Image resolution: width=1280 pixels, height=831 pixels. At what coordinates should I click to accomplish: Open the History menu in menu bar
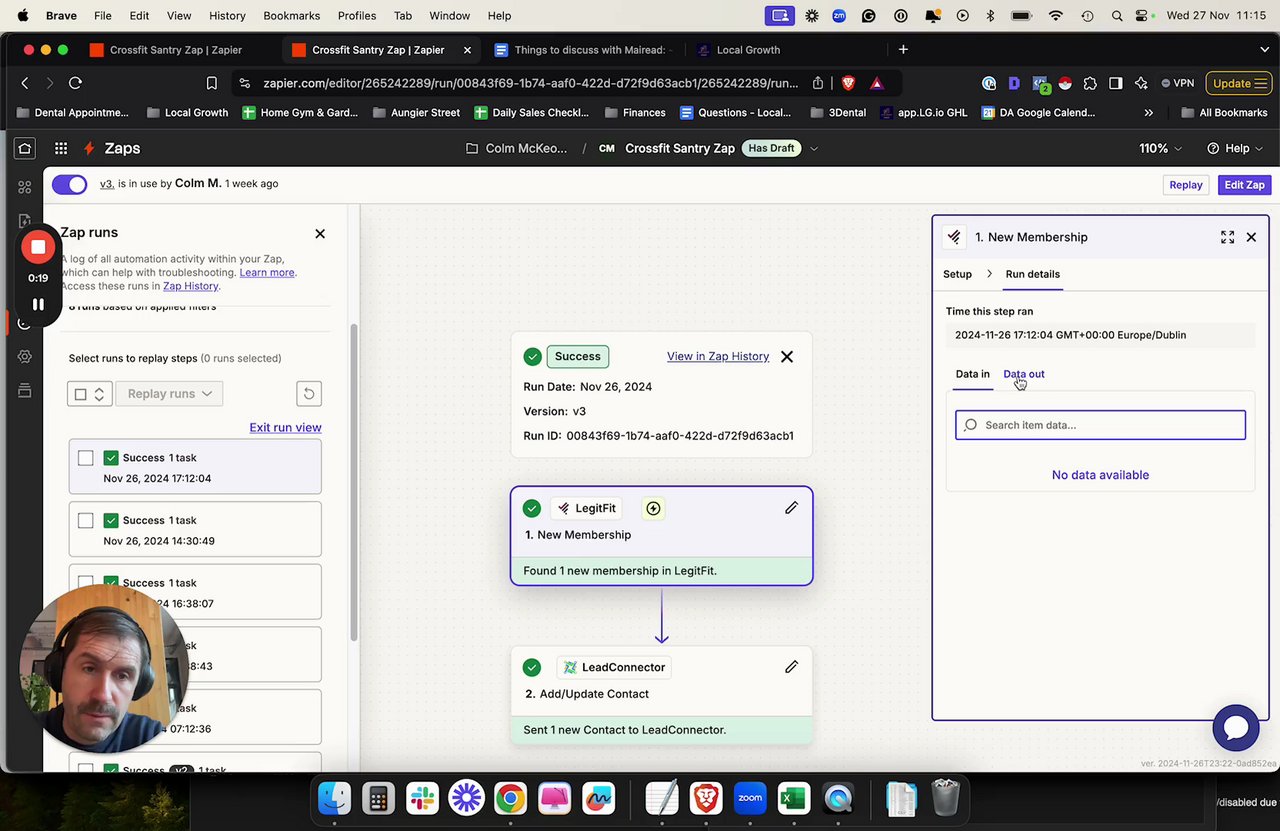227,15
